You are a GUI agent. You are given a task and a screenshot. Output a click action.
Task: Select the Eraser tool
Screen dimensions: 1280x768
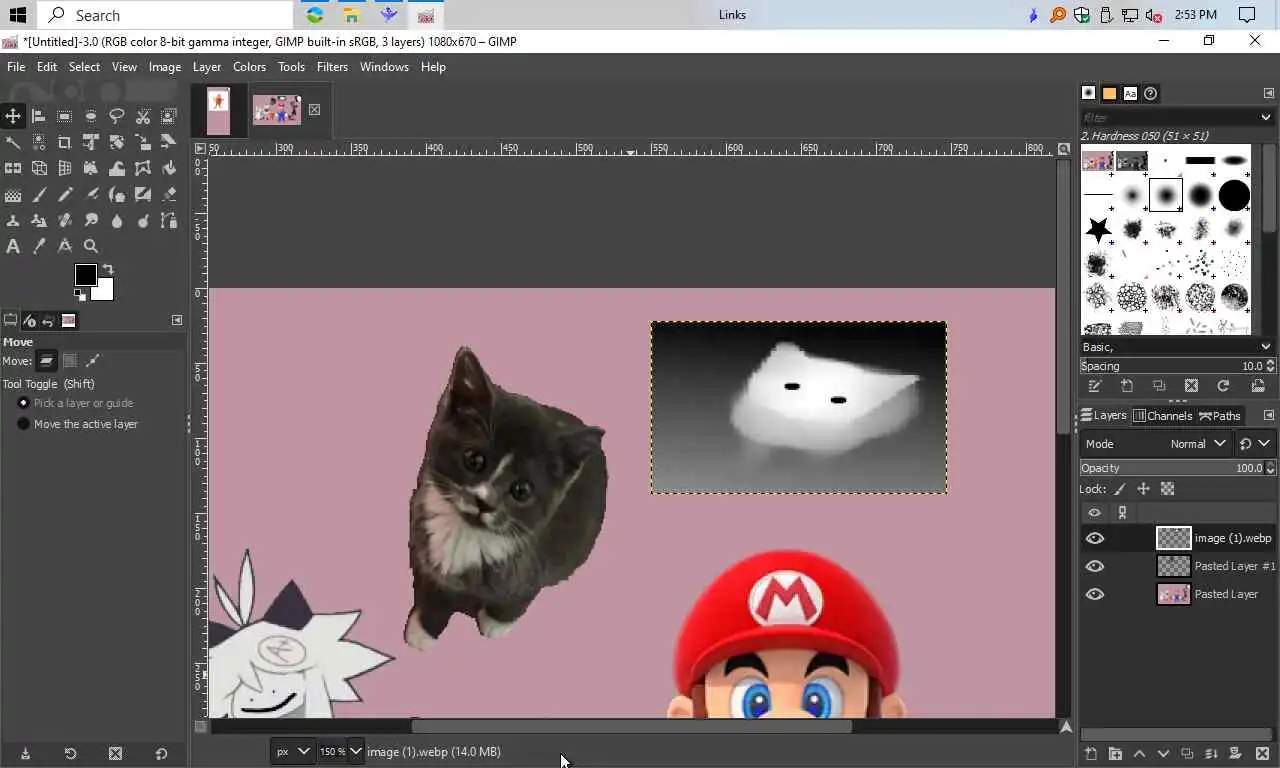click(x=169, y=194)
